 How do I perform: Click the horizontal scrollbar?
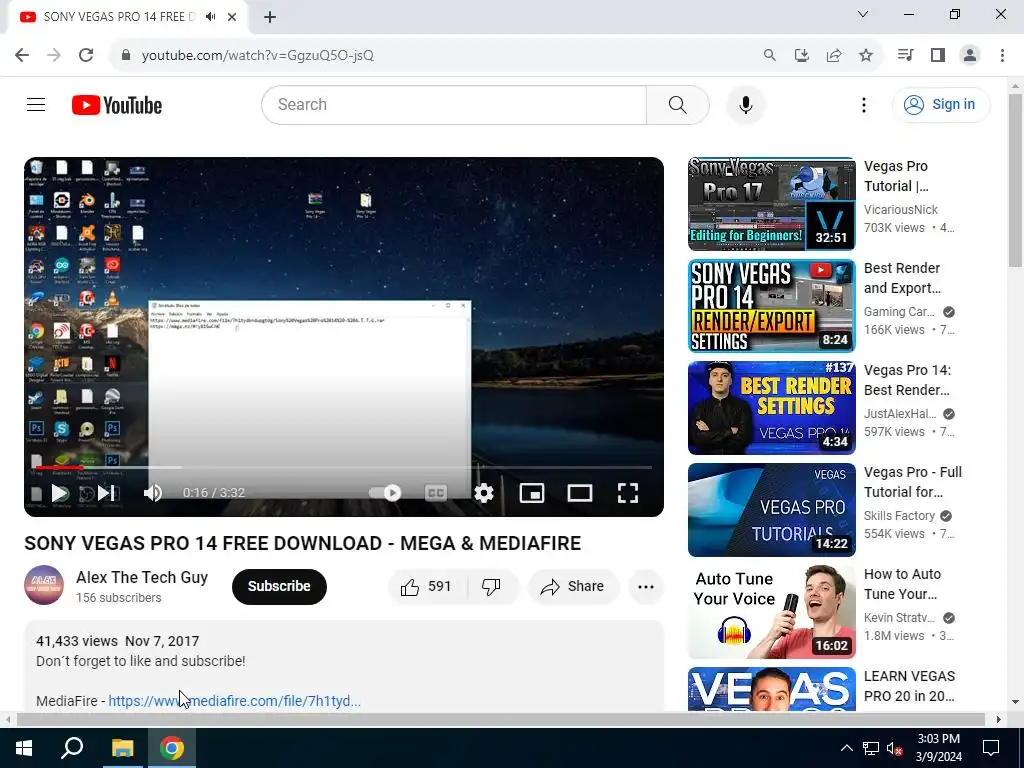[501, 719]
